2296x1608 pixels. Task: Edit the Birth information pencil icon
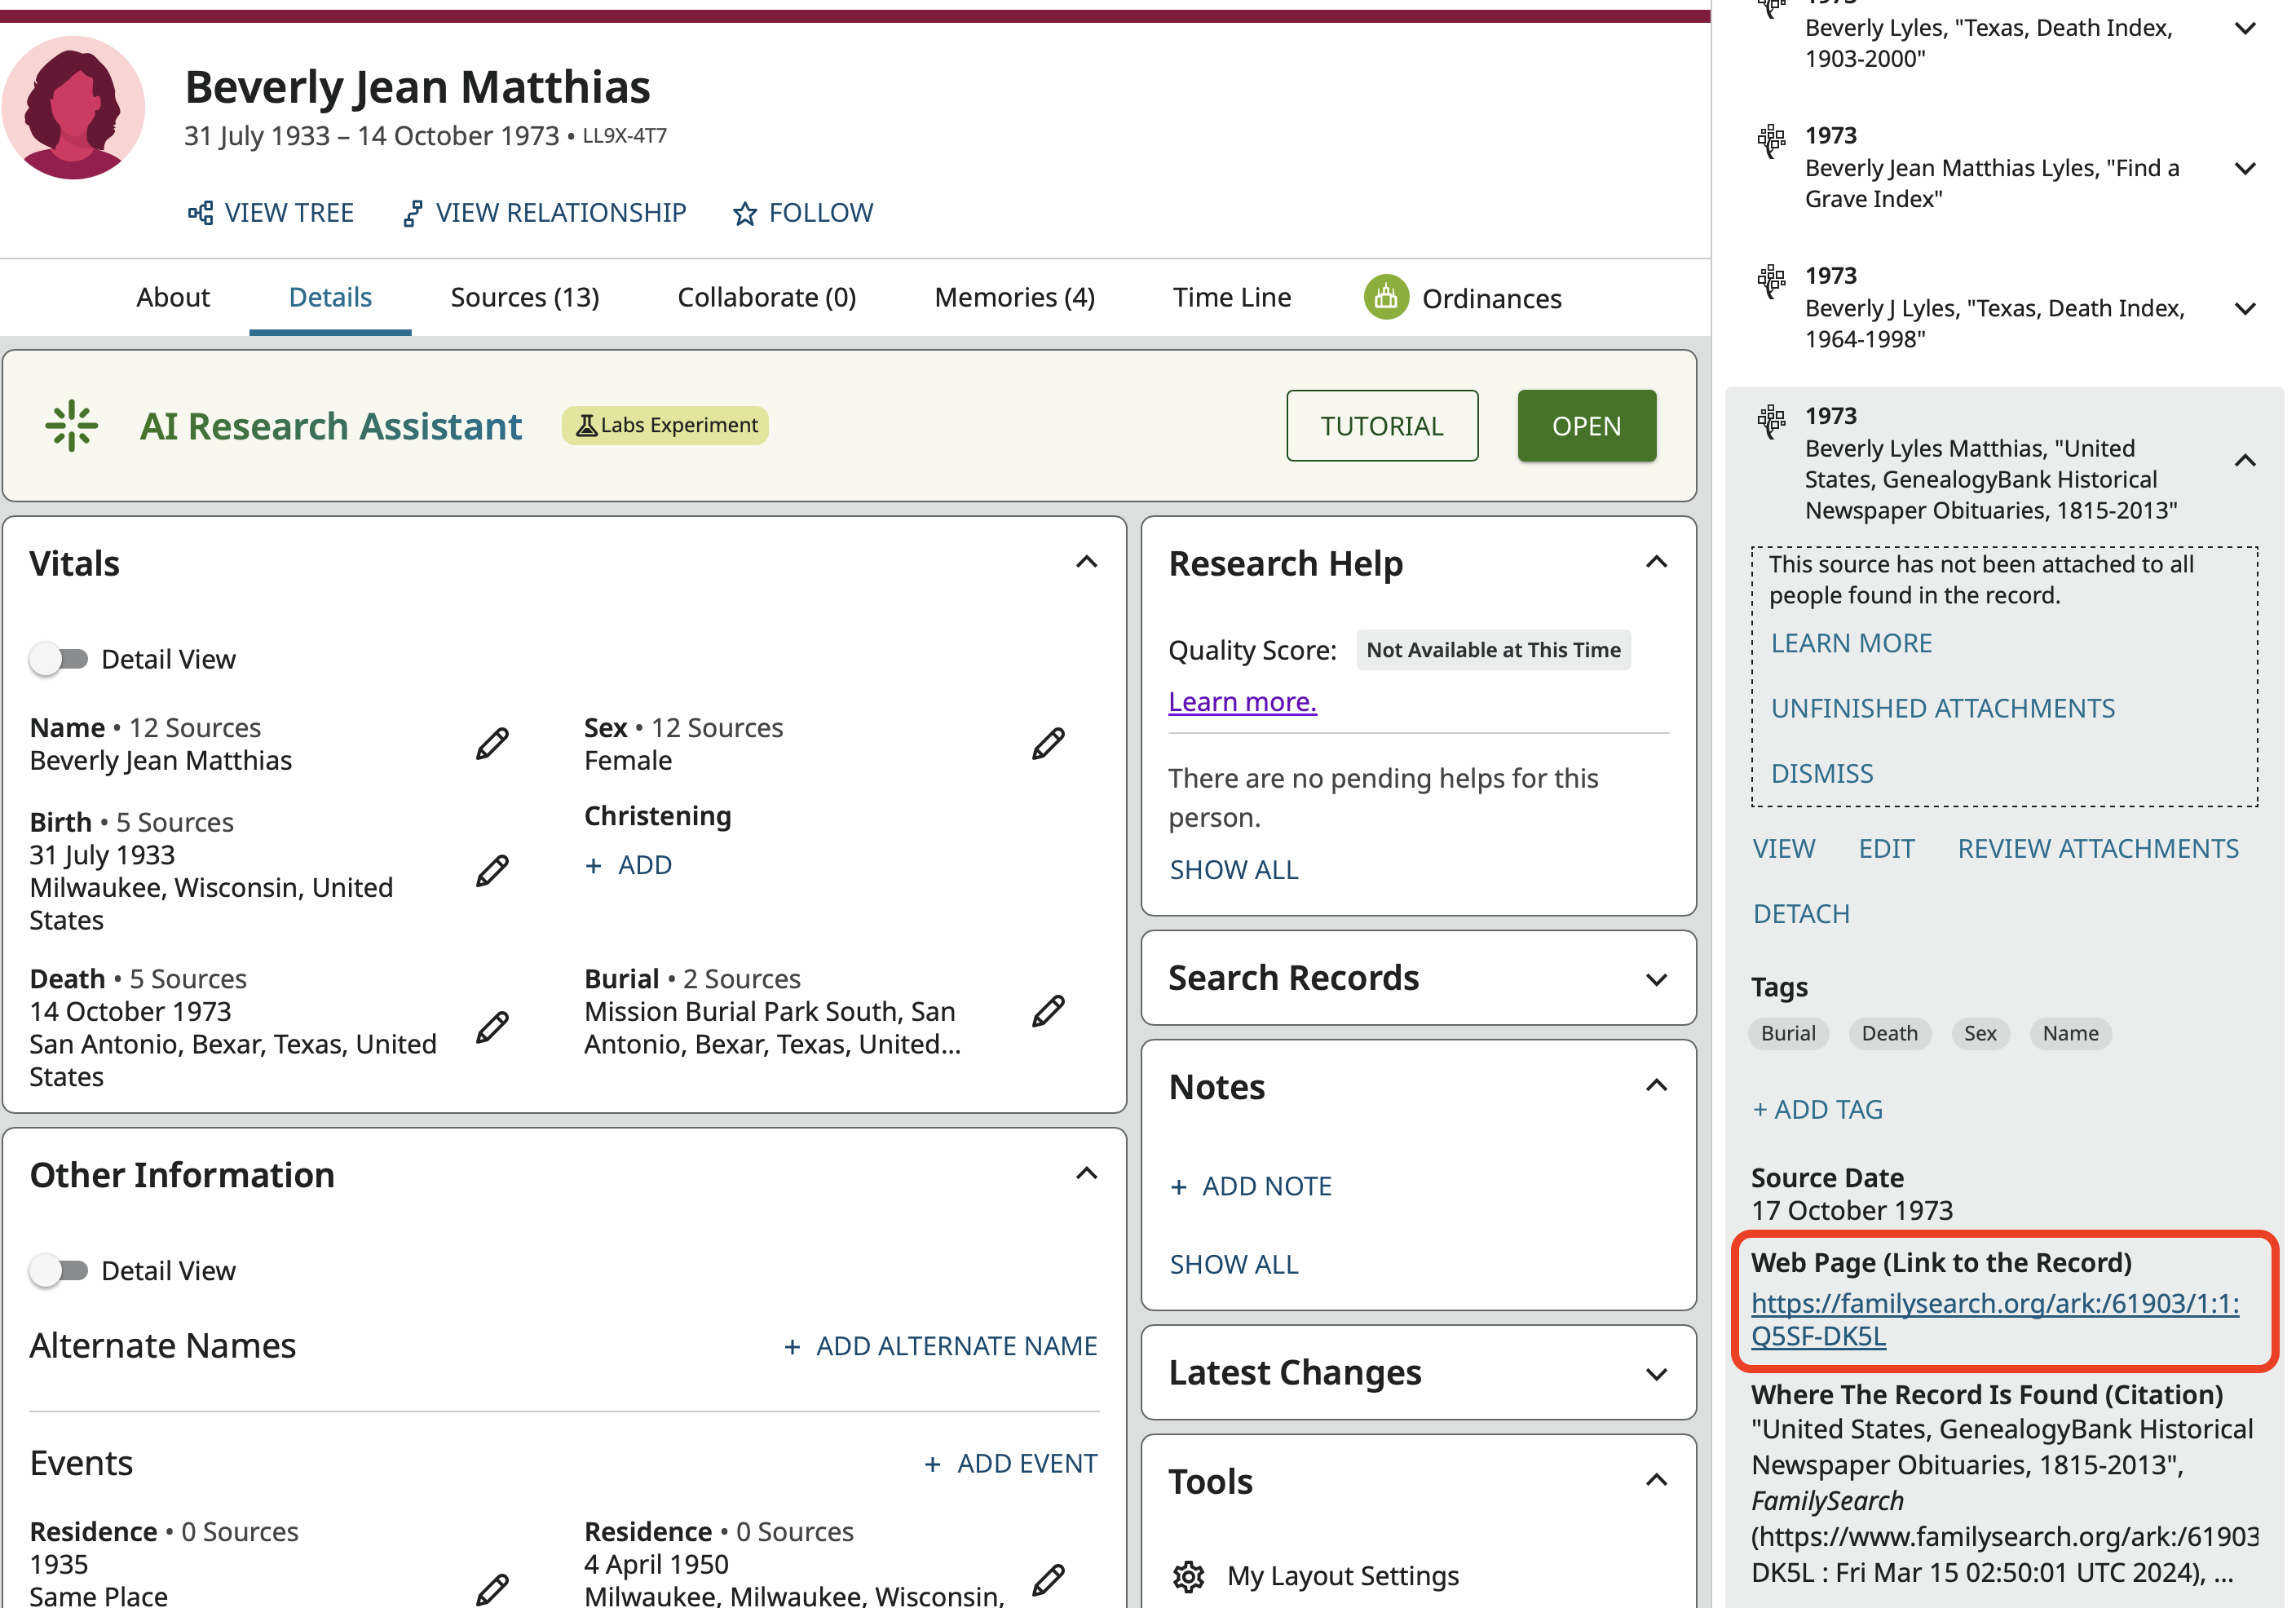492,871
